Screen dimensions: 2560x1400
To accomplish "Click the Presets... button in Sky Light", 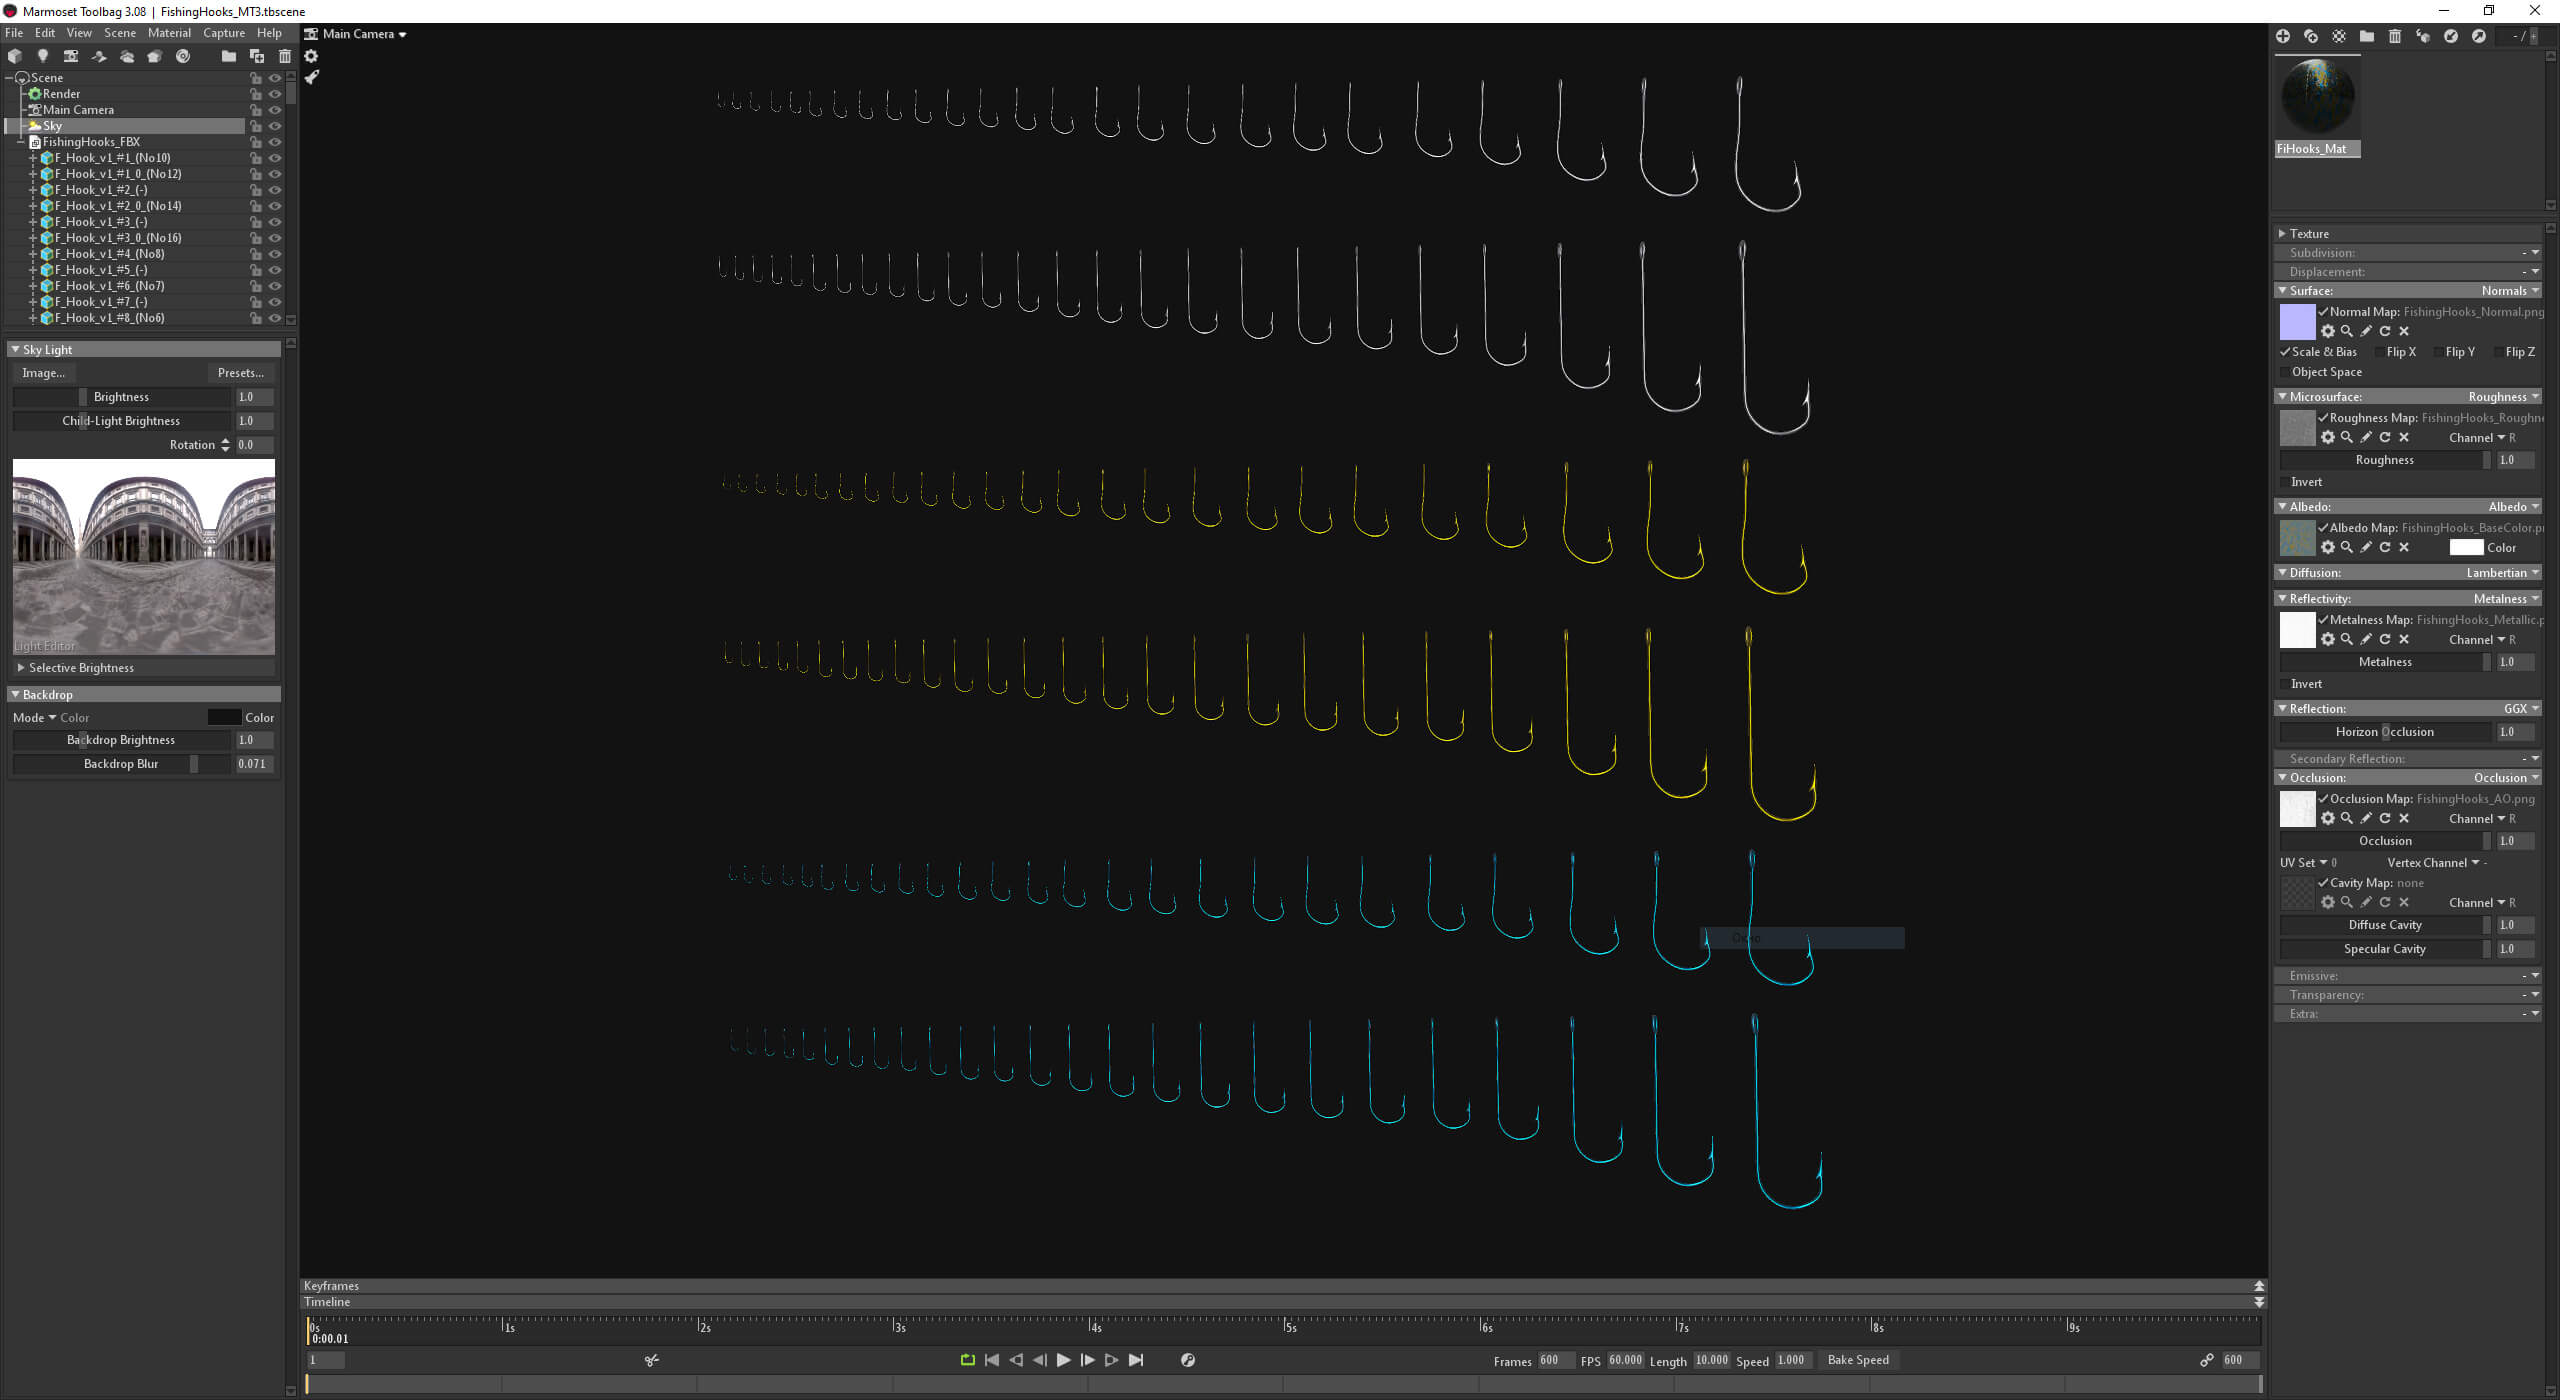I will coord(240,373).
